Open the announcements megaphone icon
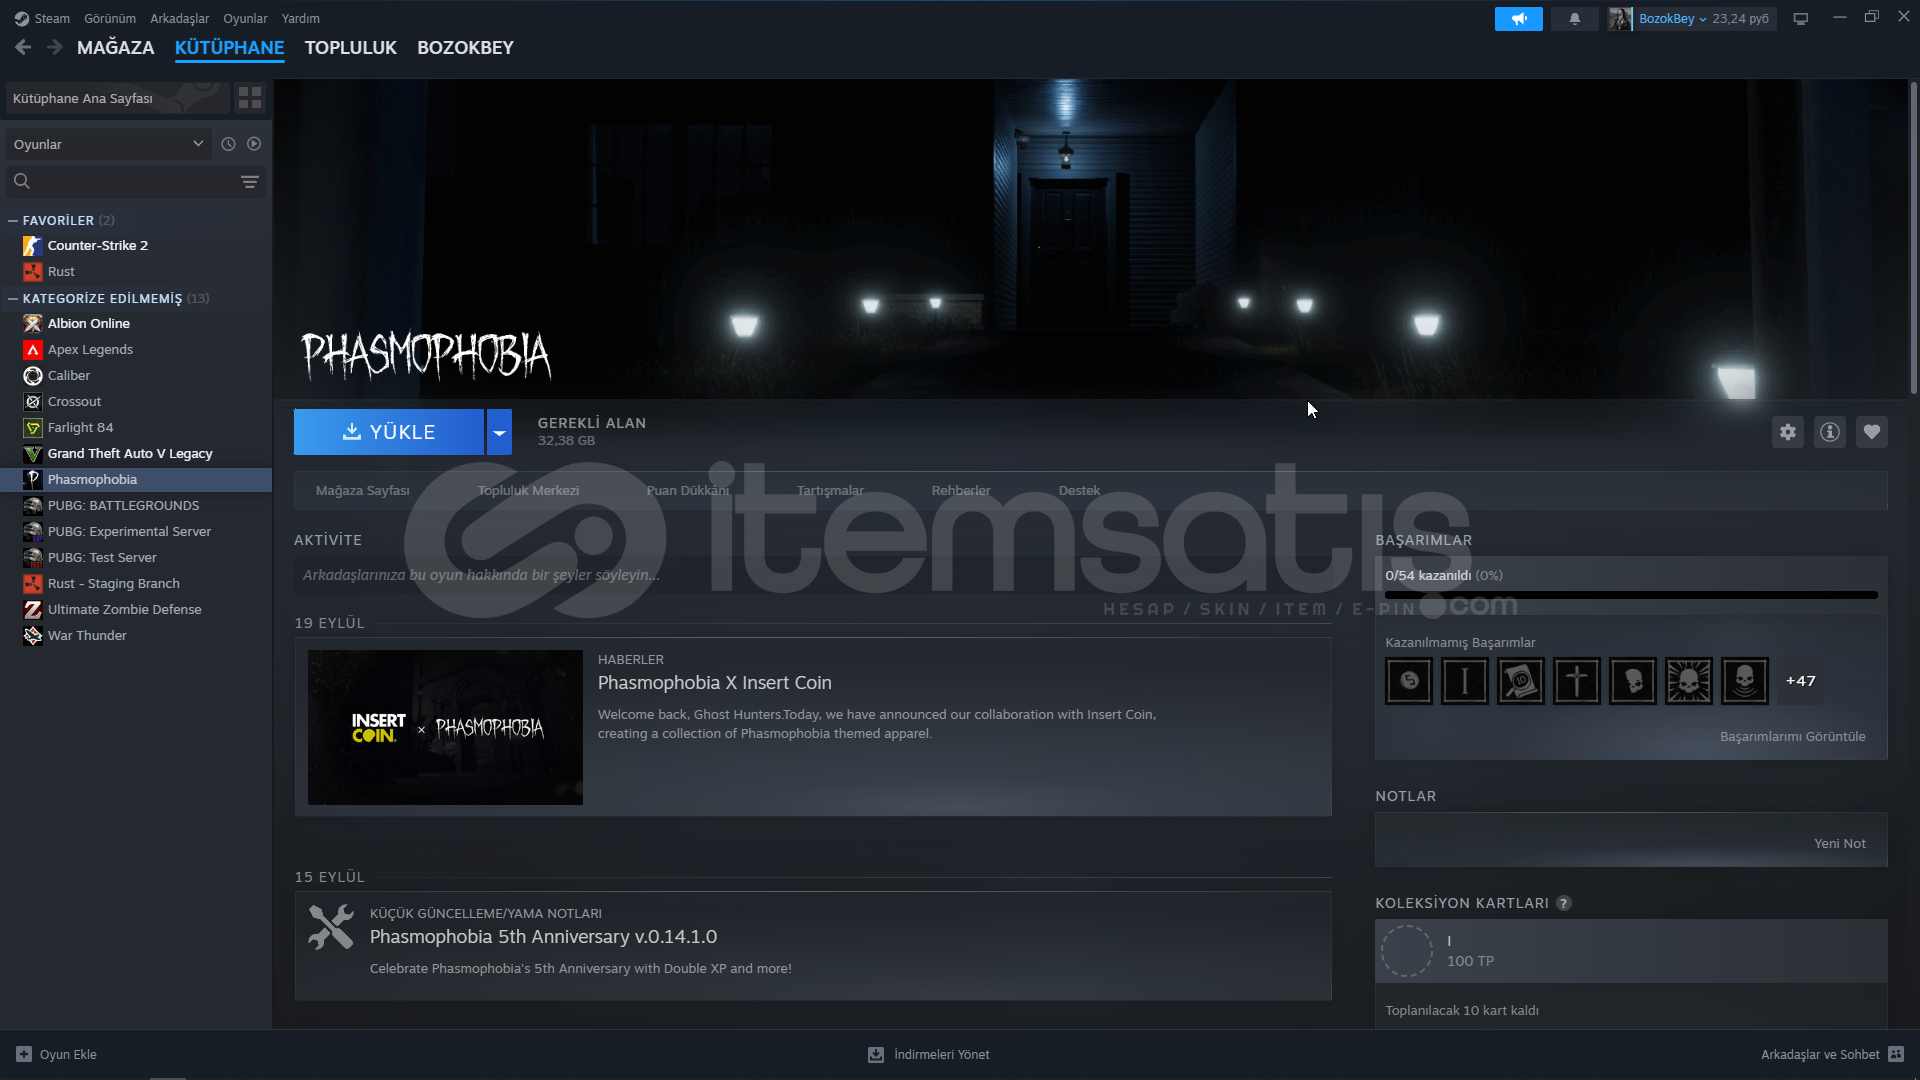 point(1518,19)
